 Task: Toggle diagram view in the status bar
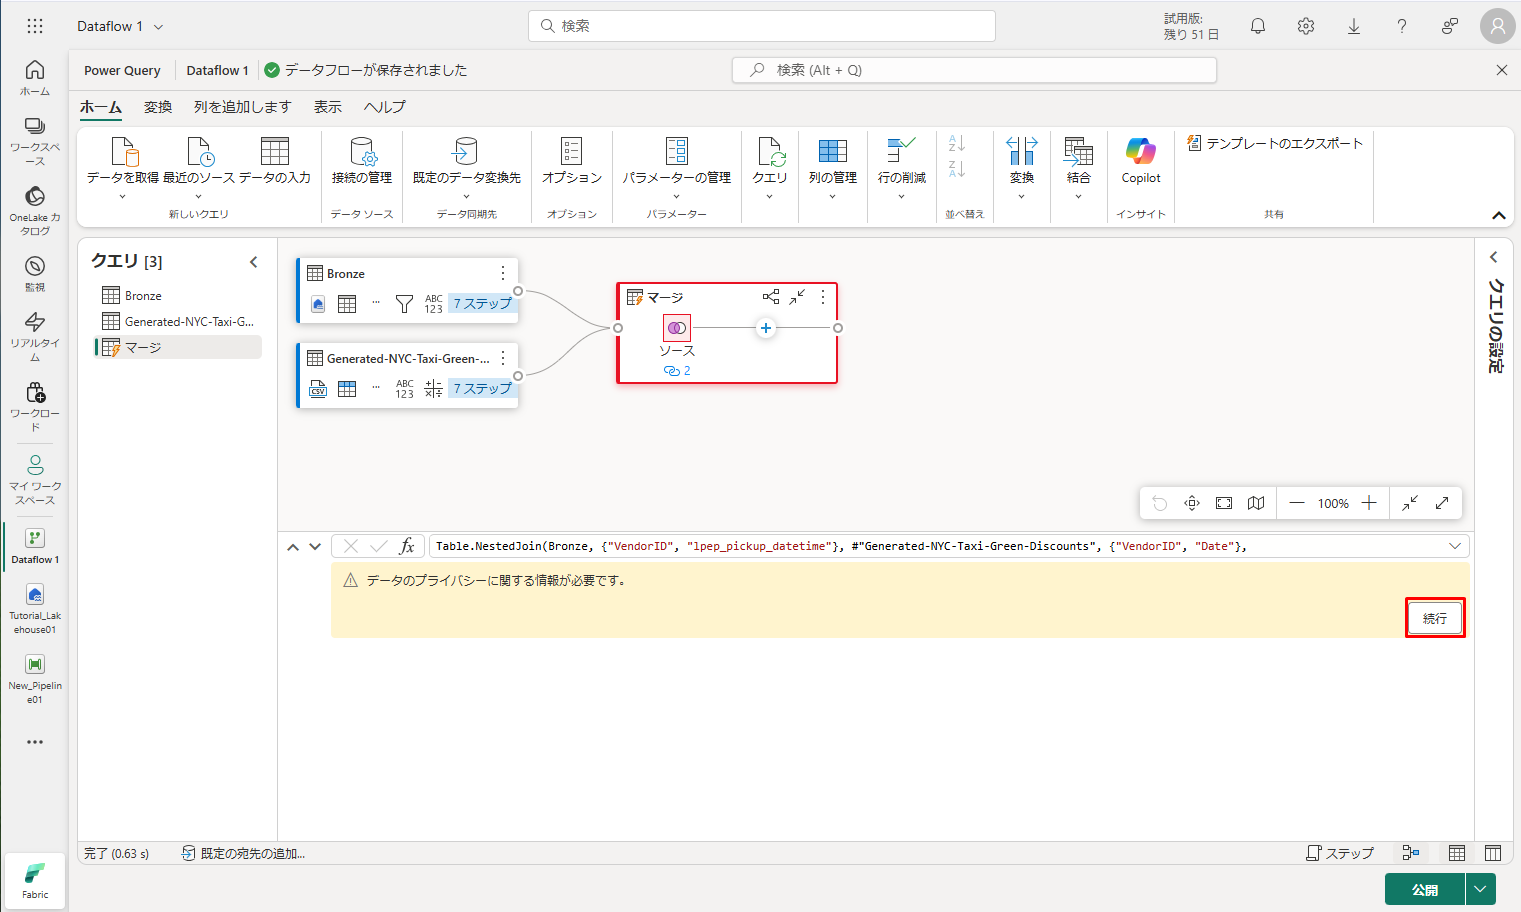pyautogui.click(x=1411, y=853)
